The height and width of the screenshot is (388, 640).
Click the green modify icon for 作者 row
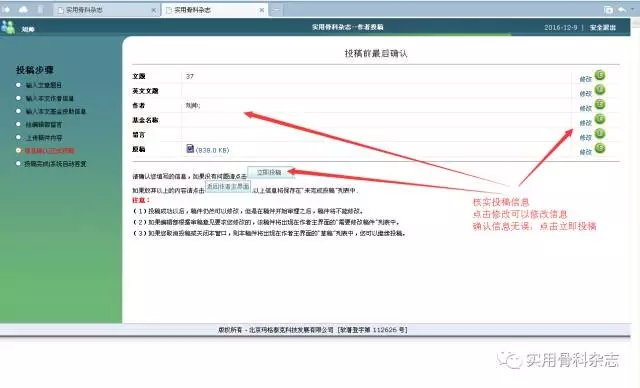pos(600,104)
